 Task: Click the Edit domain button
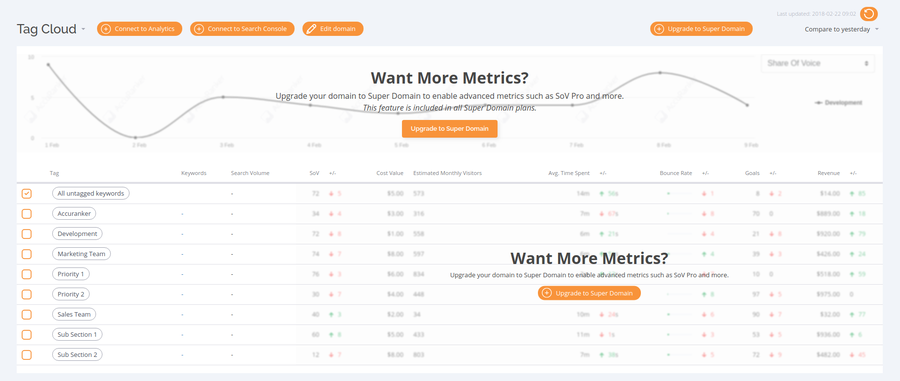[x=333, y=29]
